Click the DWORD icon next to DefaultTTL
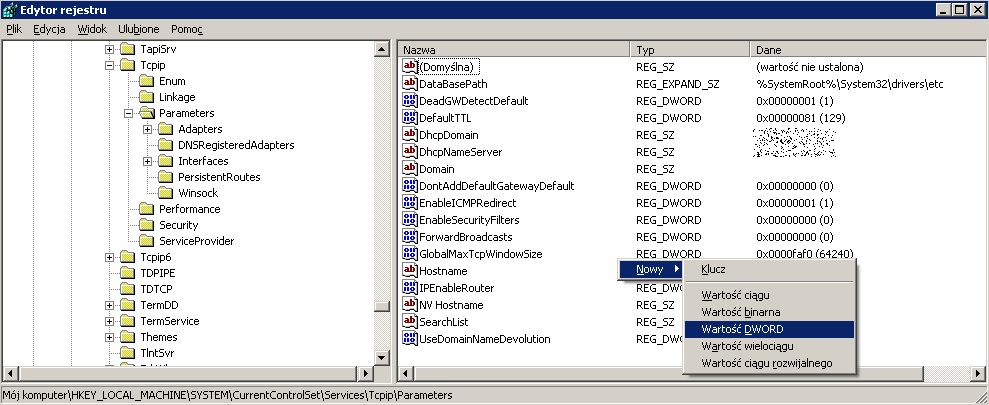 [409, 118]
